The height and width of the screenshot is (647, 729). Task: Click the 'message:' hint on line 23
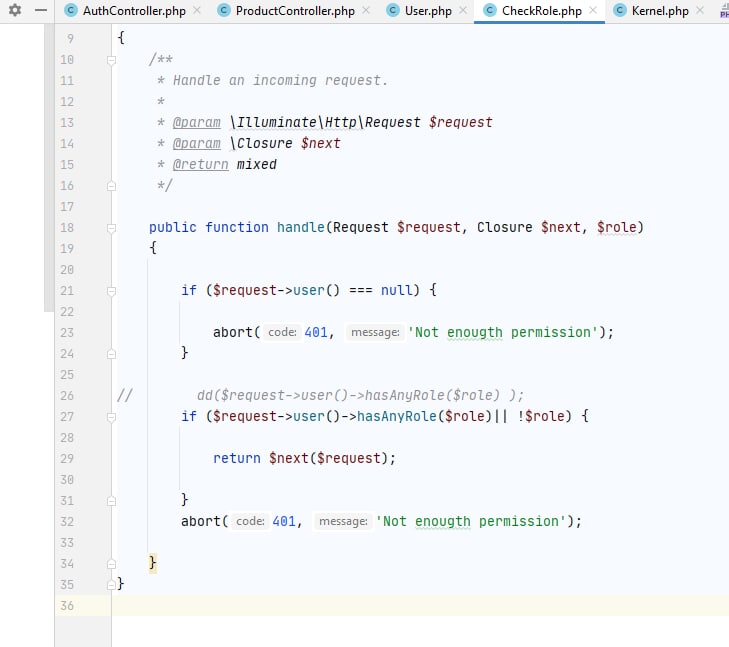pyautogui.click(x=375, y=332)
